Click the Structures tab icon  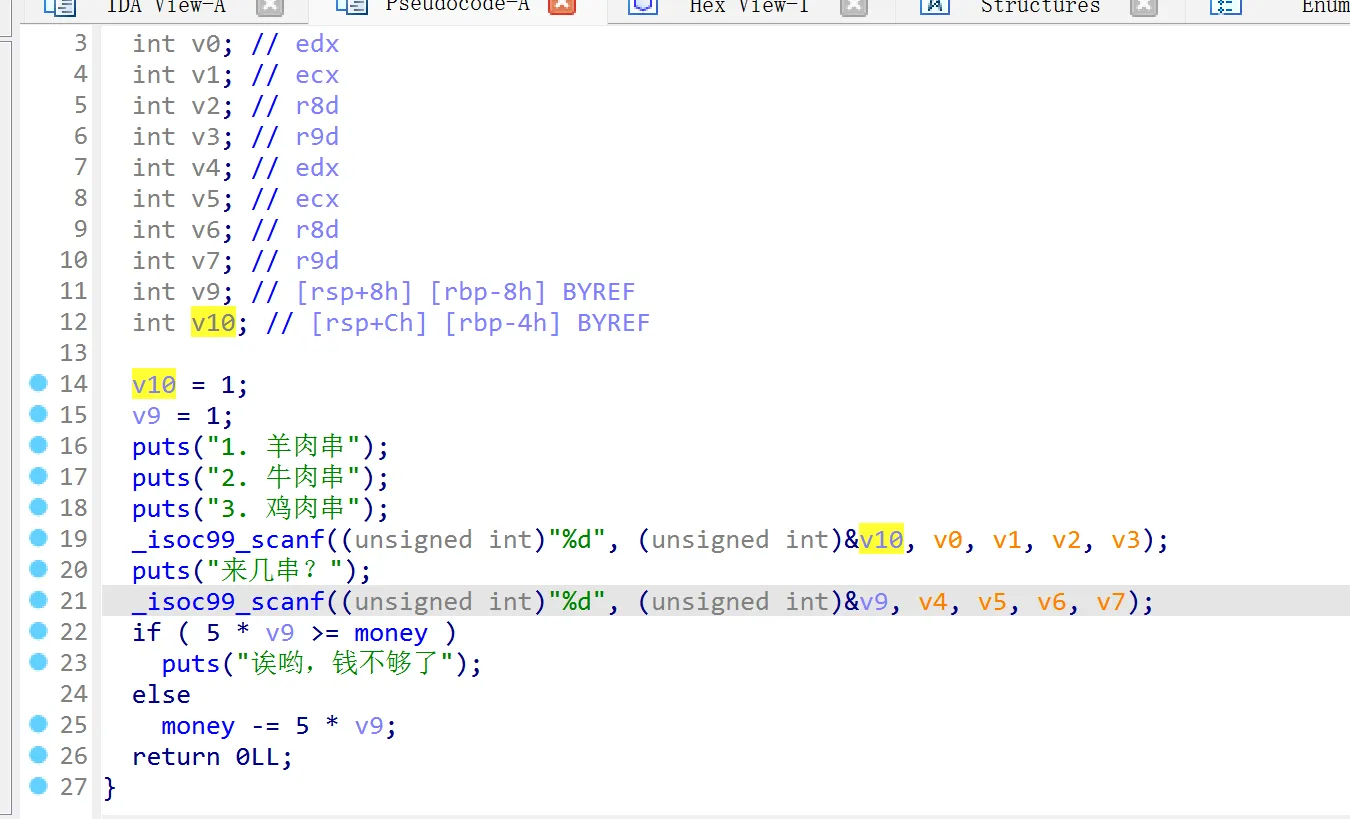click(934, 7)
